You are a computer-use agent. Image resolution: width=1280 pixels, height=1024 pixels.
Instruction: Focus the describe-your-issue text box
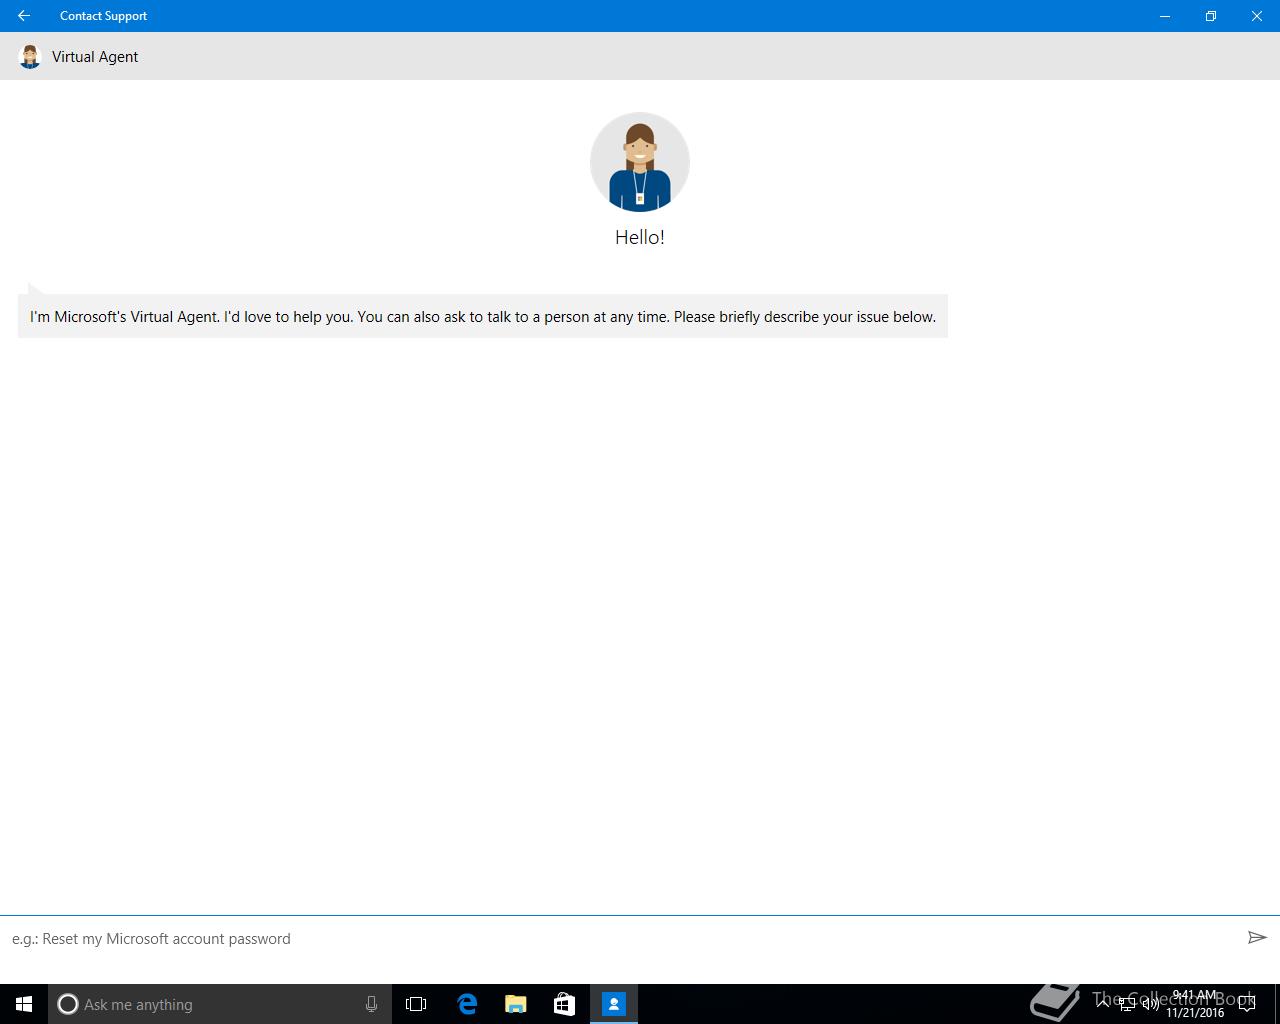[620, 939]
